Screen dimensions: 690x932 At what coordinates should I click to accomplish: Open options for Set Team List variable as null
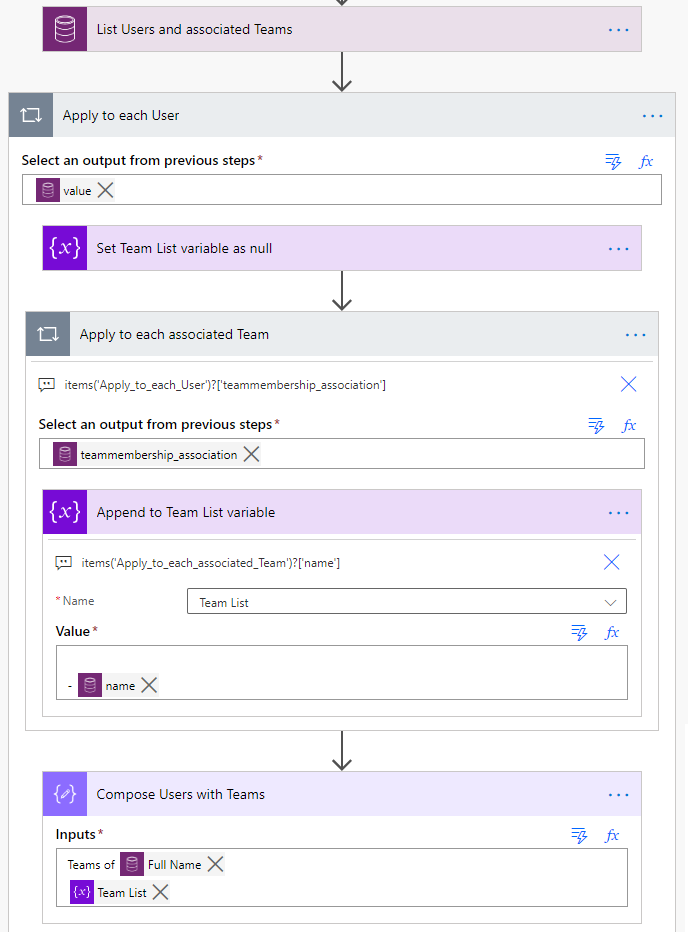(618, 249)
